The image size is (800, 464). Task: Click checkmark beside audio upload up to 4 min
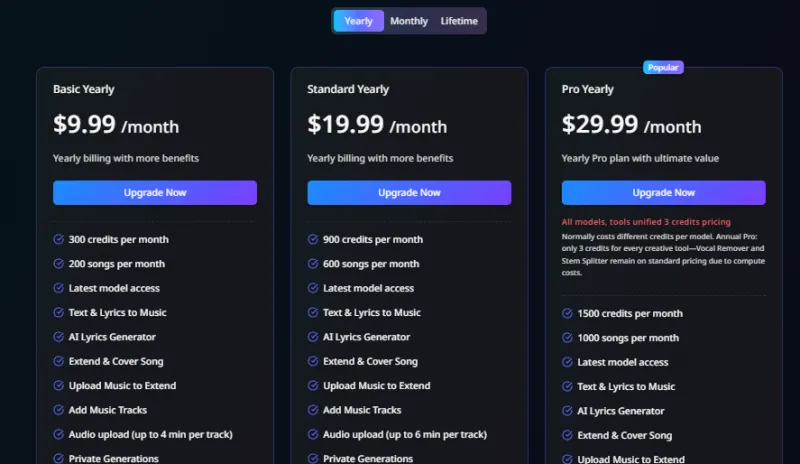coord(59,435)
